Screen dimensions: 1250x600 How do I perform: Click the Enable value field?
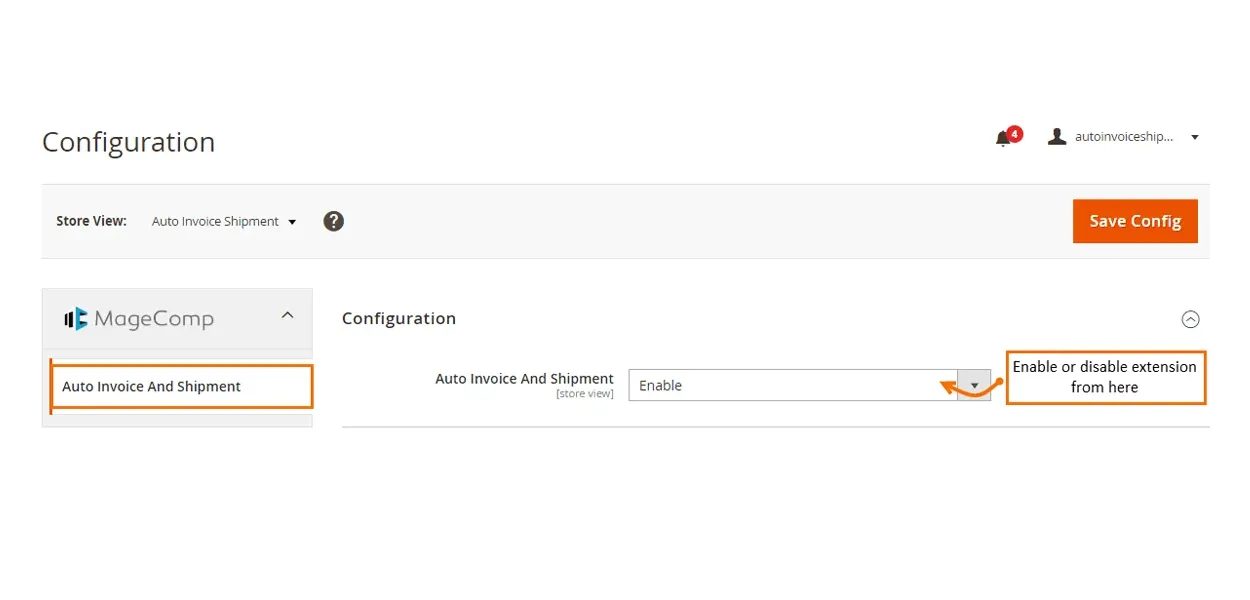[792, 385]
